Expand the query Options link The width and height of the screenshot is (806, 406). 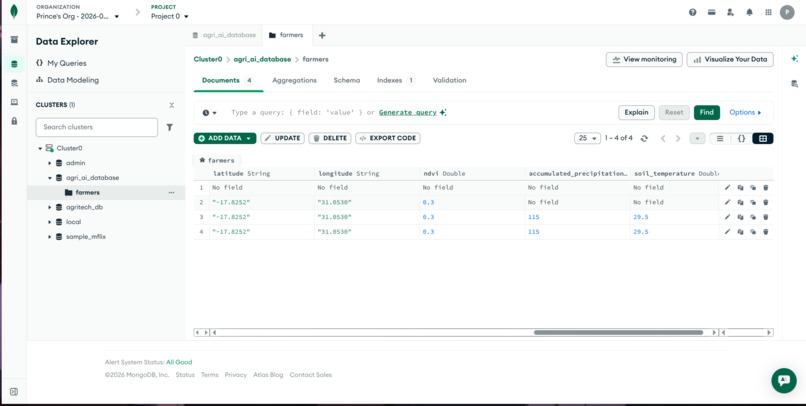pos(745,113)
